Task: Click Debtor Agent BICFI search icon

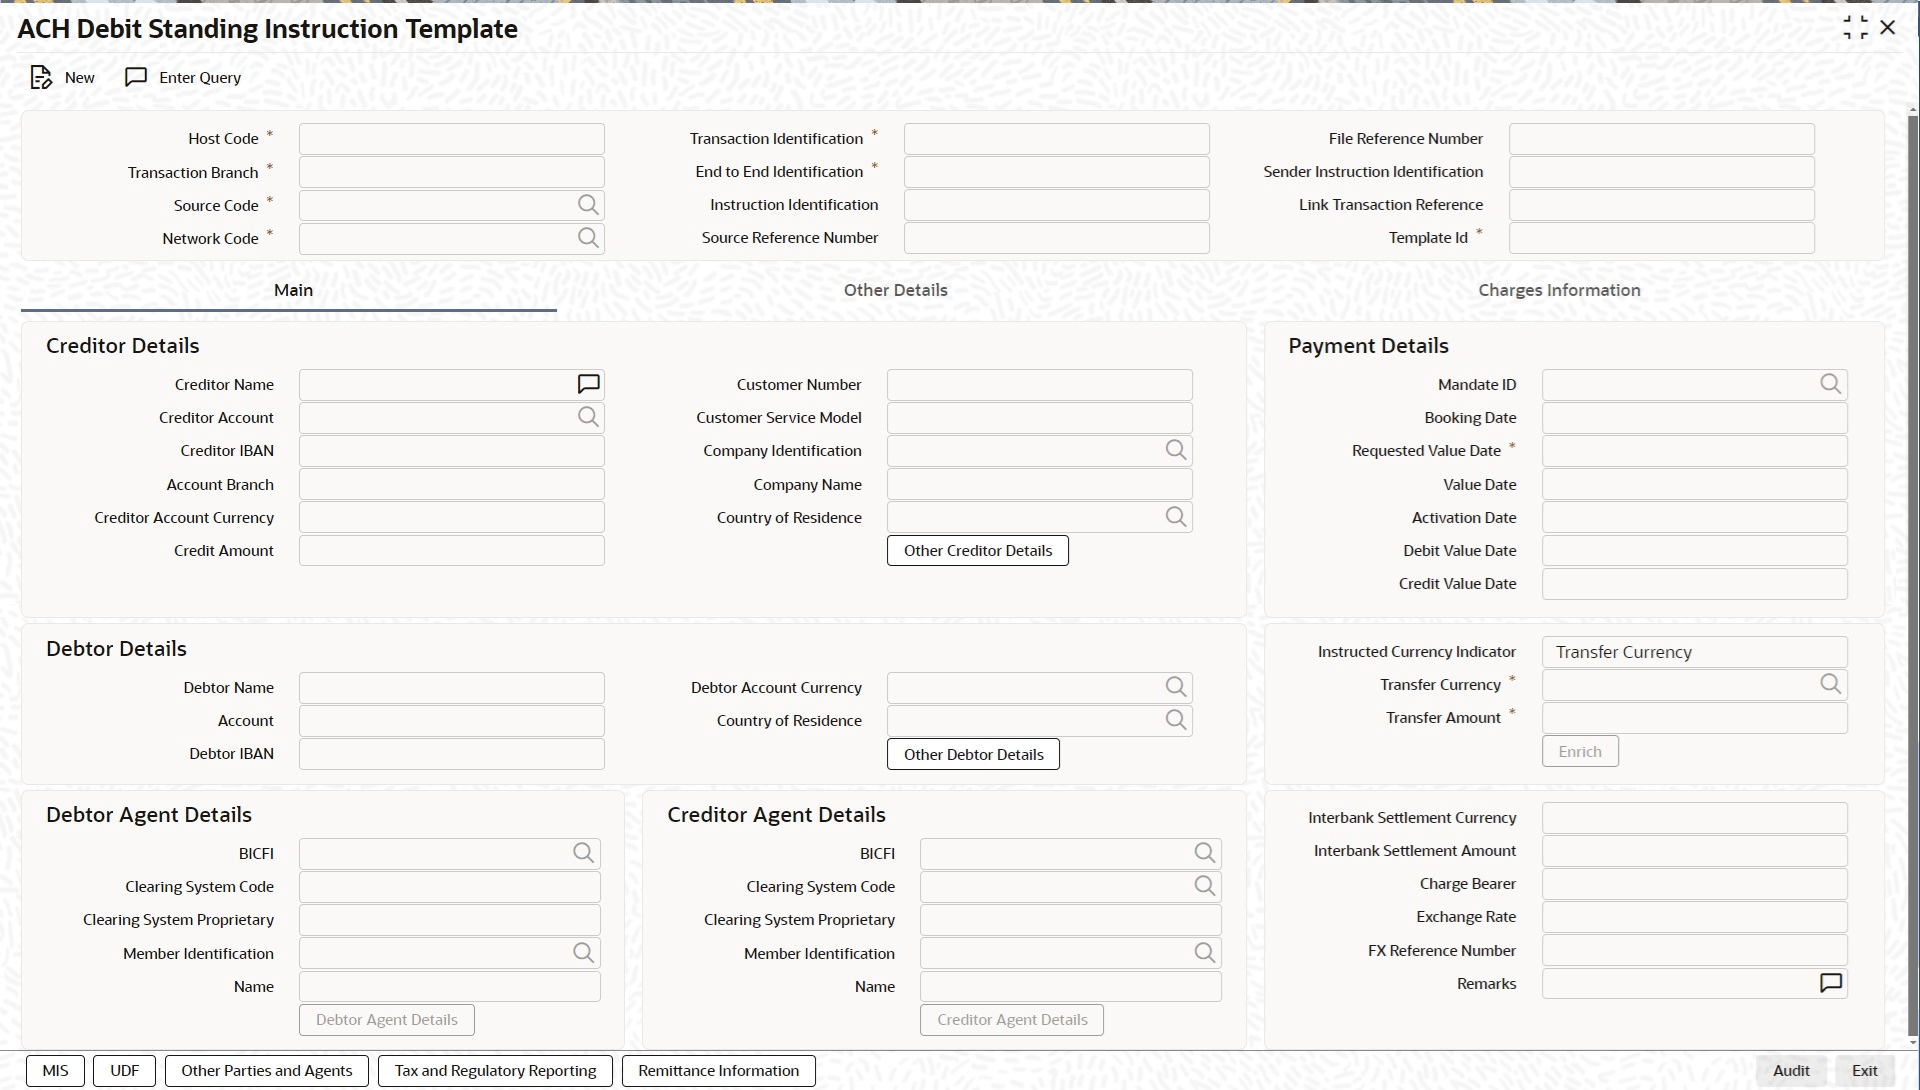Action: (x=584, y=853)
